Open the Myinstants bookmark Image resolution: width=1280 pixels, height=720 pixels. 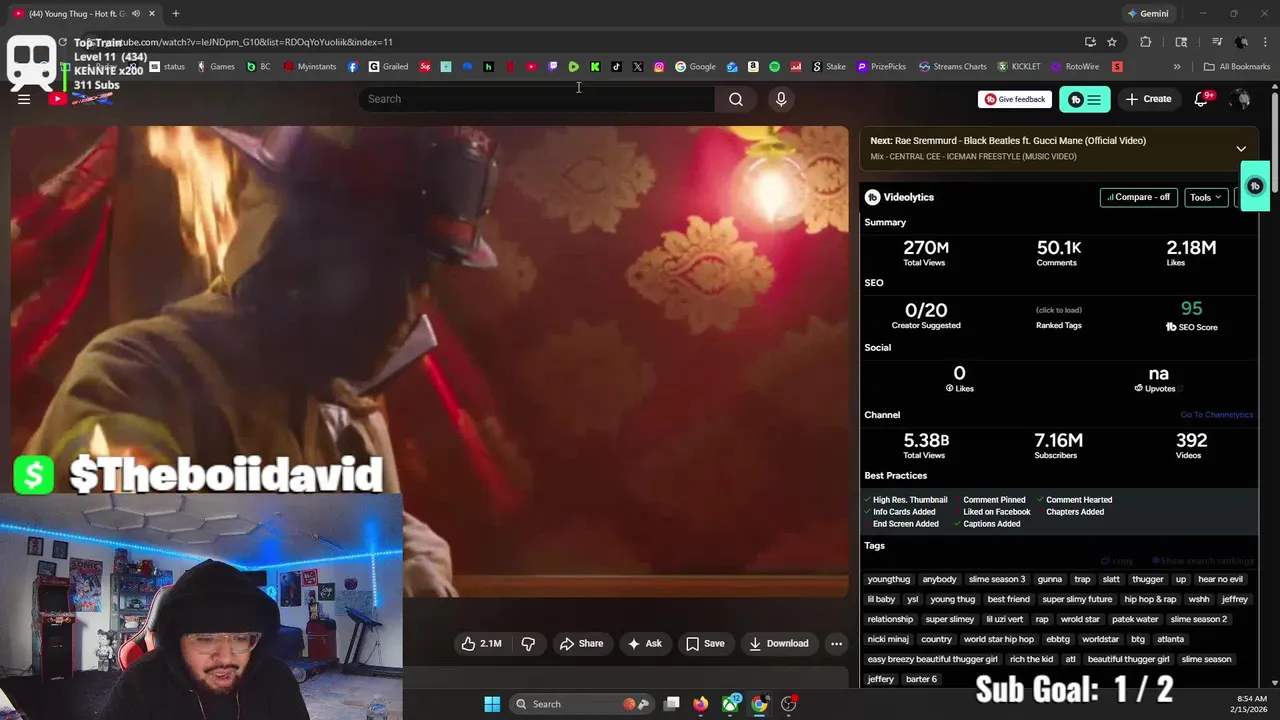click(310, 67)
